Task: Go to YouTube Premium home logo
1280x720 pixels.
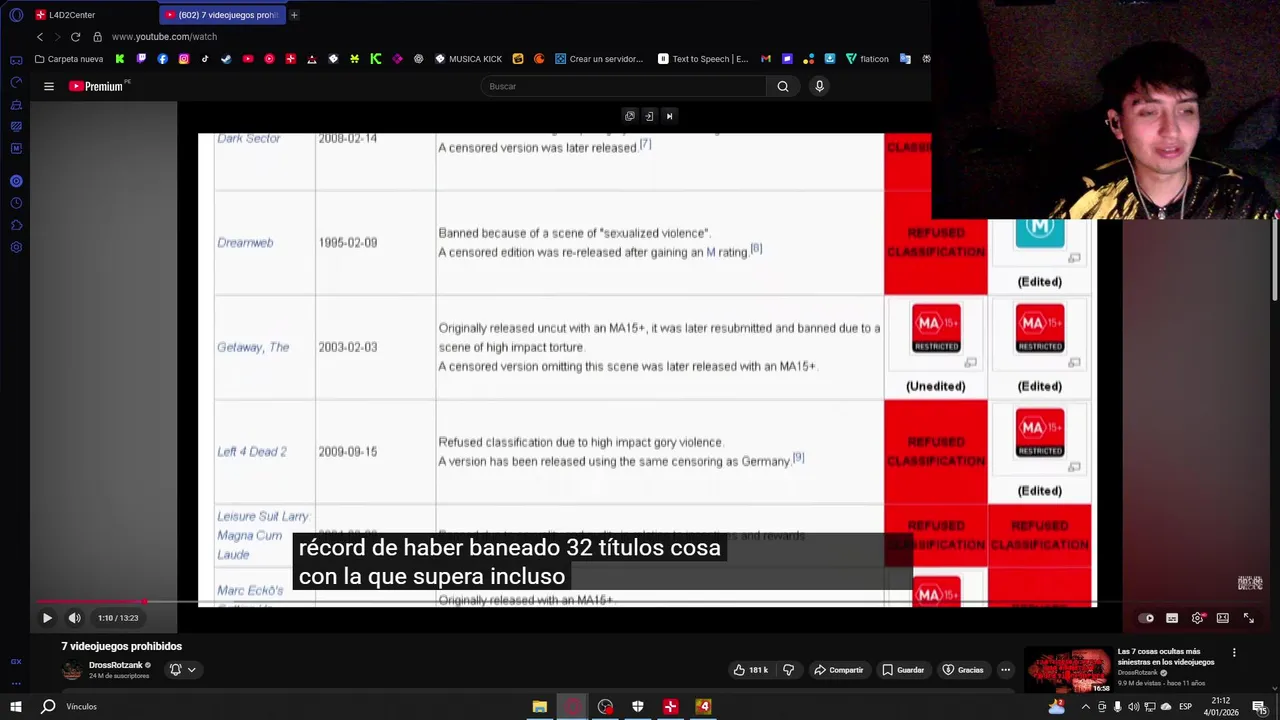Action: click(x=96, y=86)
